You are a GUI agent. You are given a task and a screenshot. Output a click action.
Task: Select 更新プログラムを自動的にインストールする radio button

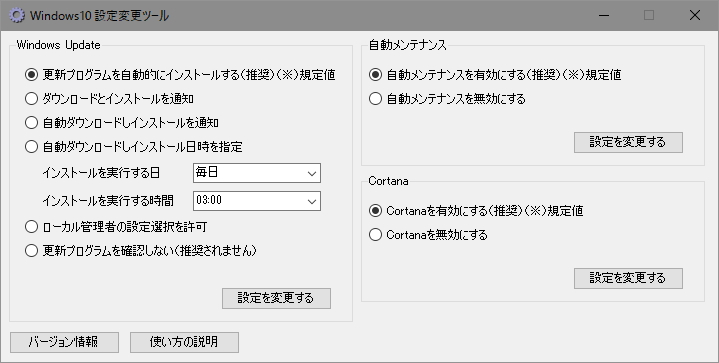[31, 75]
